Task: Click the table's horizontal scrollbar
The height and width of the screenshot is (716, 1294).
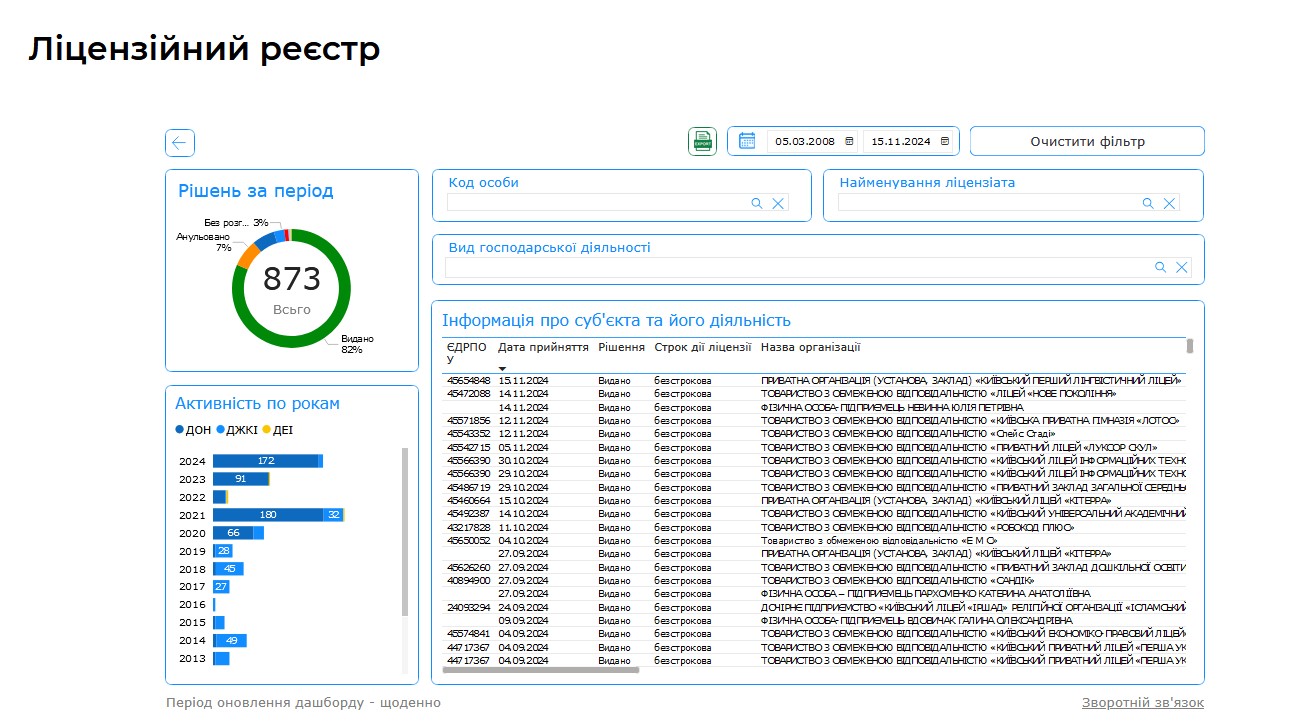Action: click(540, 670)
